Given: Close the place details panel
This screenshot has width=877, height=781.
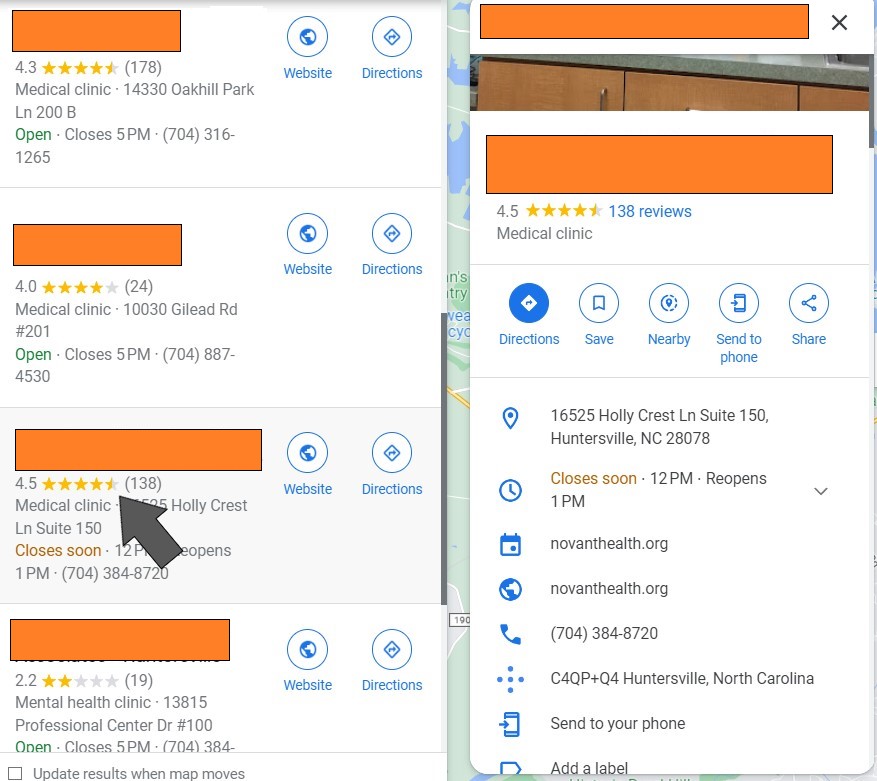Looking at the screenshot, I should point(839,23).
